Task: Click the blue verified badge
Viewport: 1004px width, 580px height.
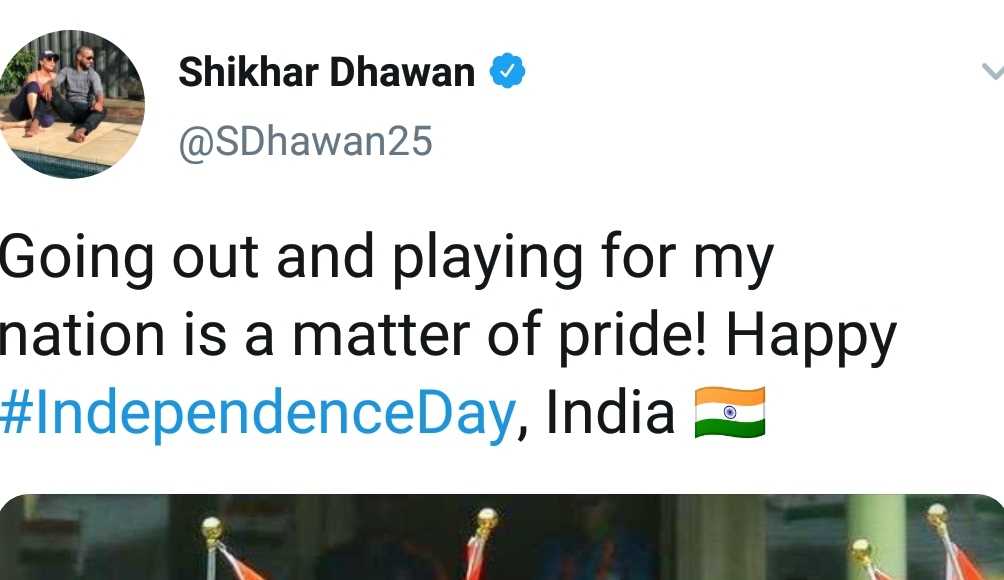Action: point(507,70)
